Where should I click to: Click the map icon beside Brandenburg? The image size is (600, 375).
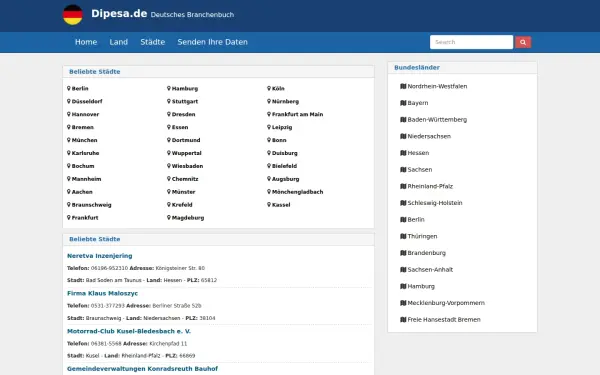[403, 253]
